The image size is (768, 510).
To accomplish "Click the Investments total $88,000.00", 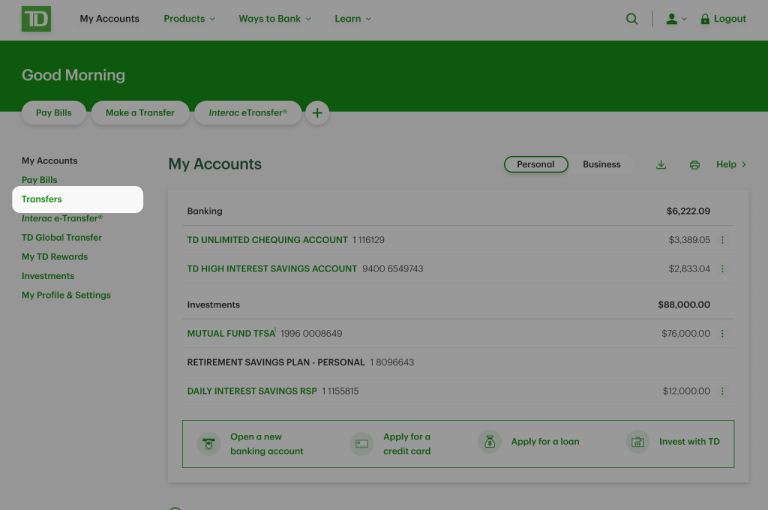I will click(x=684, y=305).
